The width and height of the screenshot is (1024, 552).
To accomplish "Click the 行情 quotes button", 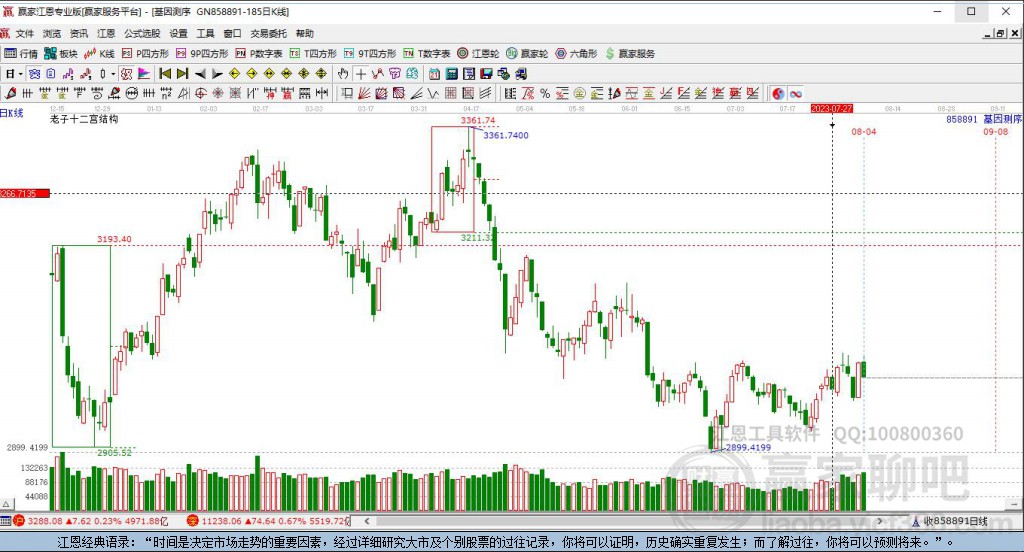I will [x=21, y=54].
